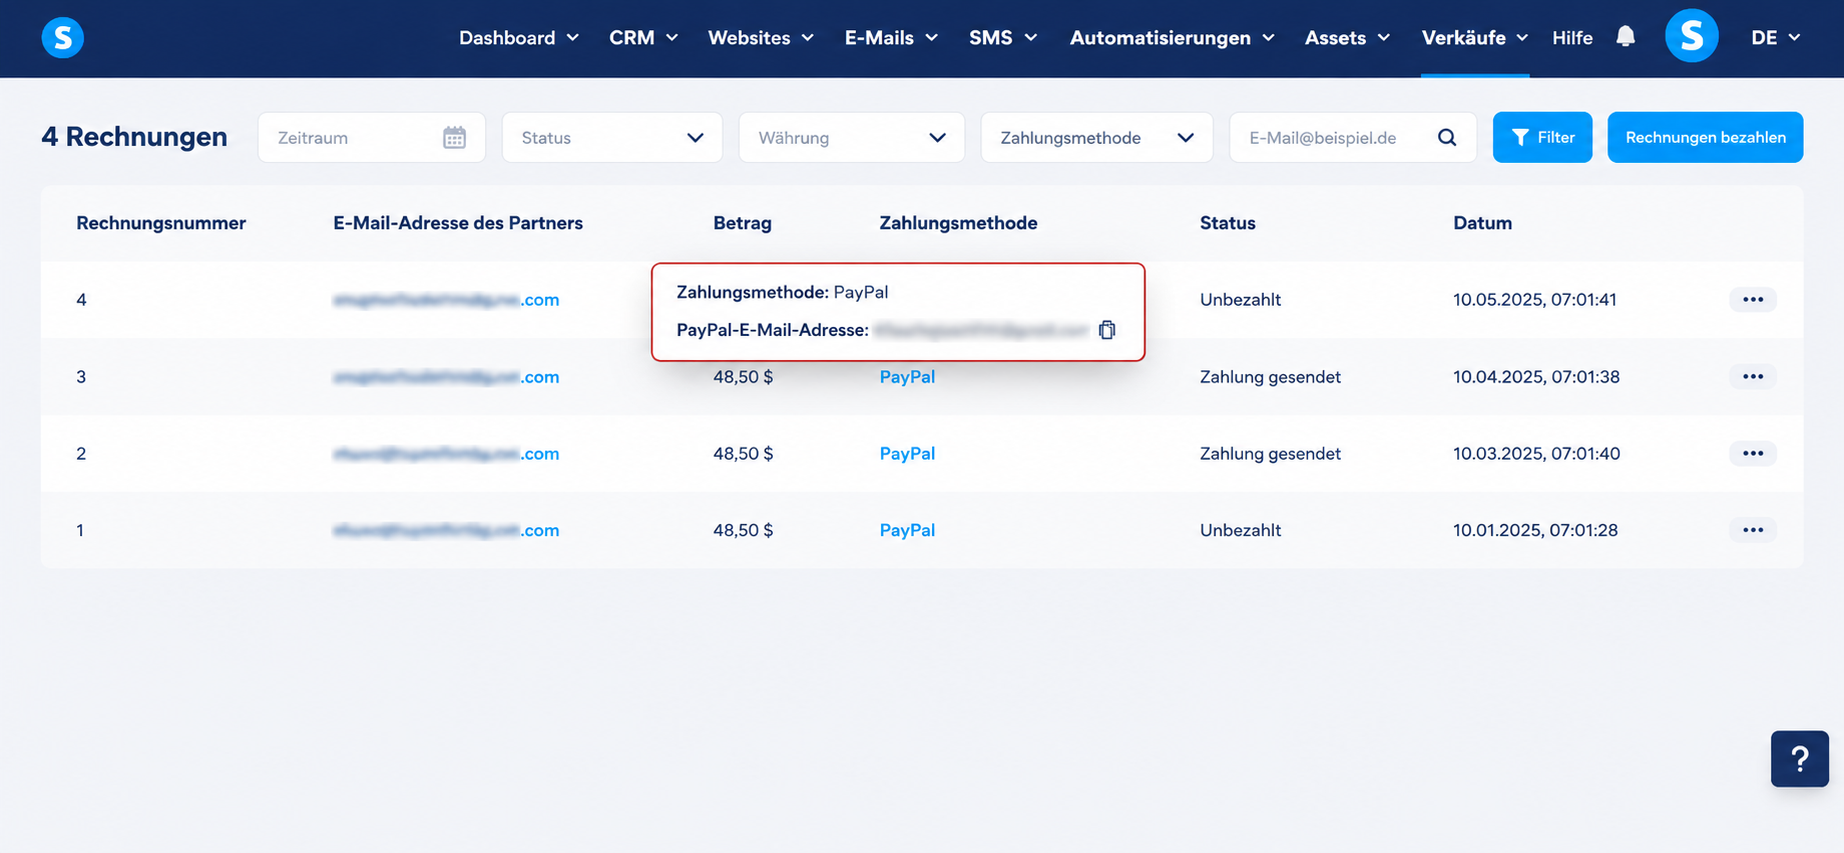Click the 48,50 $ amount of invoice 1
This screenshot has height=853, width=1844.
point(743,530)
